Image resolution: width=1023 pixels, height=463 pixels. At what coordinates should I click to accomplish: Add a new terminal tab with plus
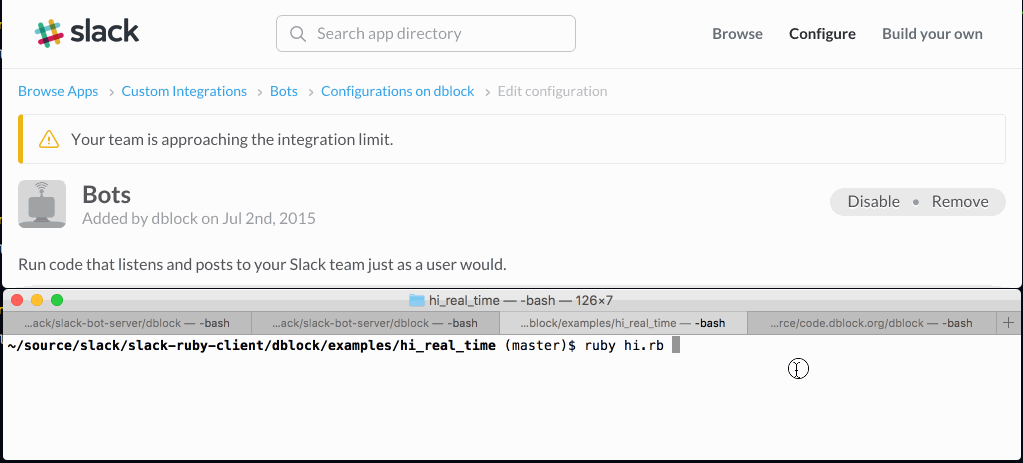point(1009,323)
